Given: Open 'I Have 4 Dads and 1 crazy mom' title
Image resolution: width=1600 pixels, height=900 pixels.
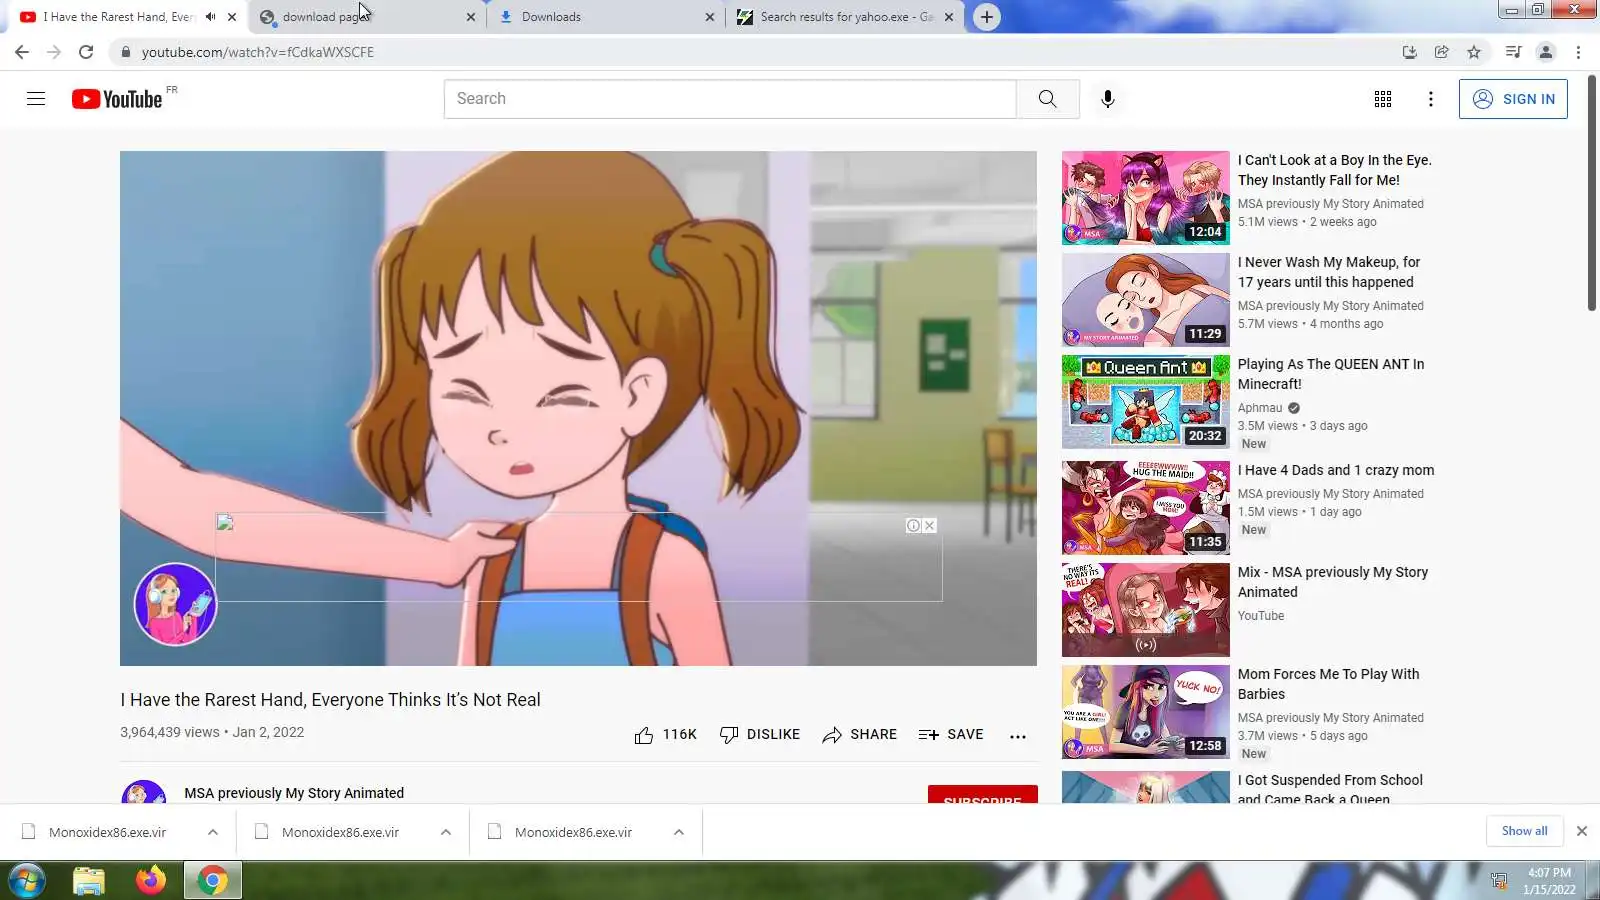Looking at the screenshot, I should click(1336, 470).
